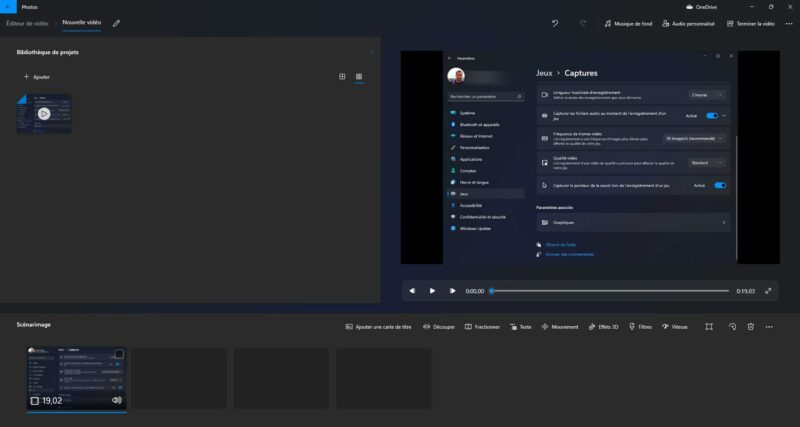Select the Fractionner tool

click(x=482, y=327)
